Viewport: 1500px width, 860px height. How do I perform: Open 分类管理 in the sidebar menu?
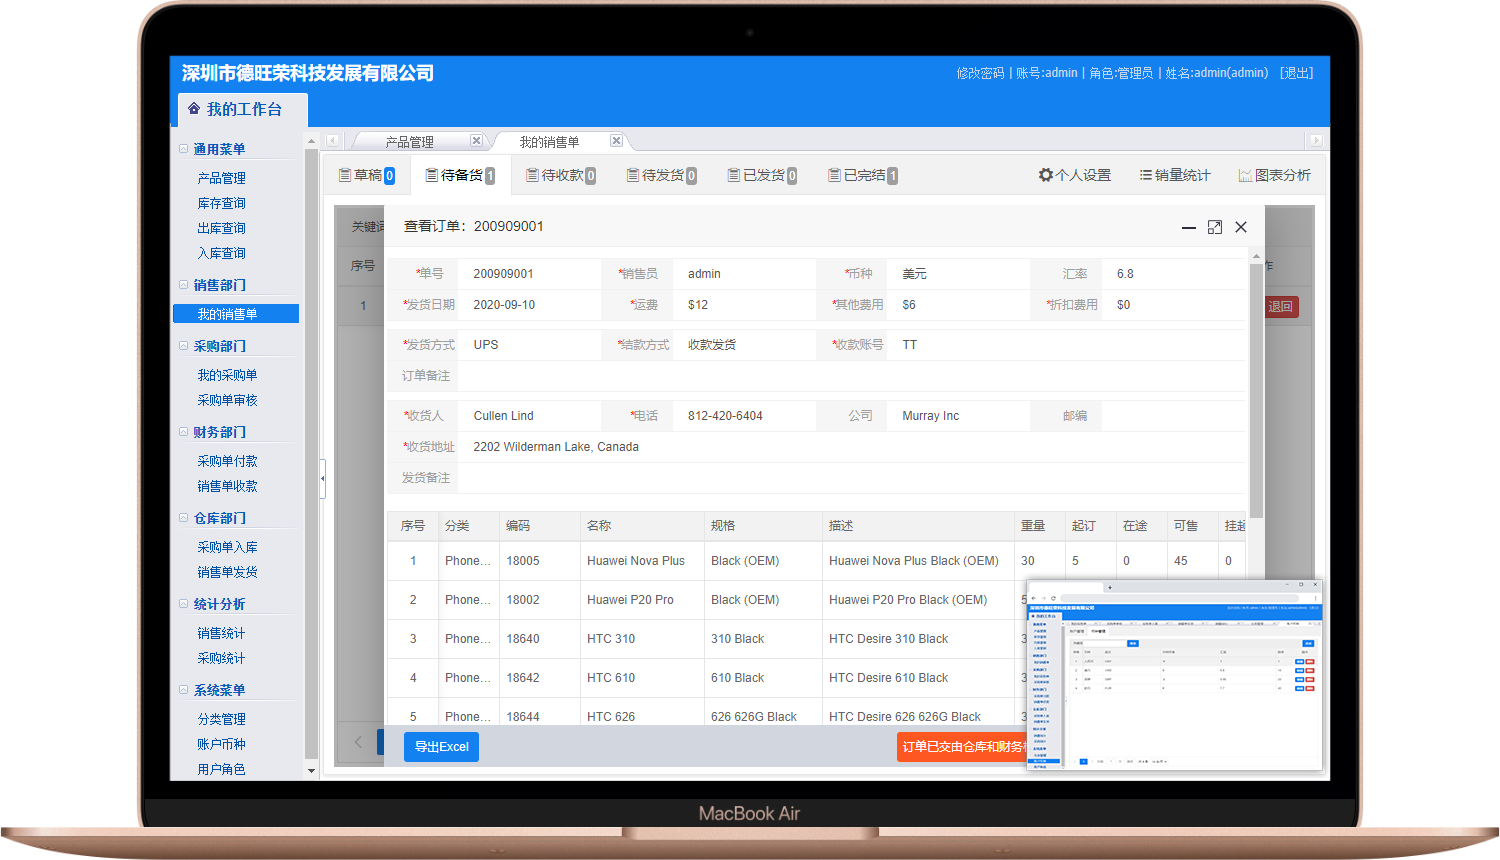(222, 719)
